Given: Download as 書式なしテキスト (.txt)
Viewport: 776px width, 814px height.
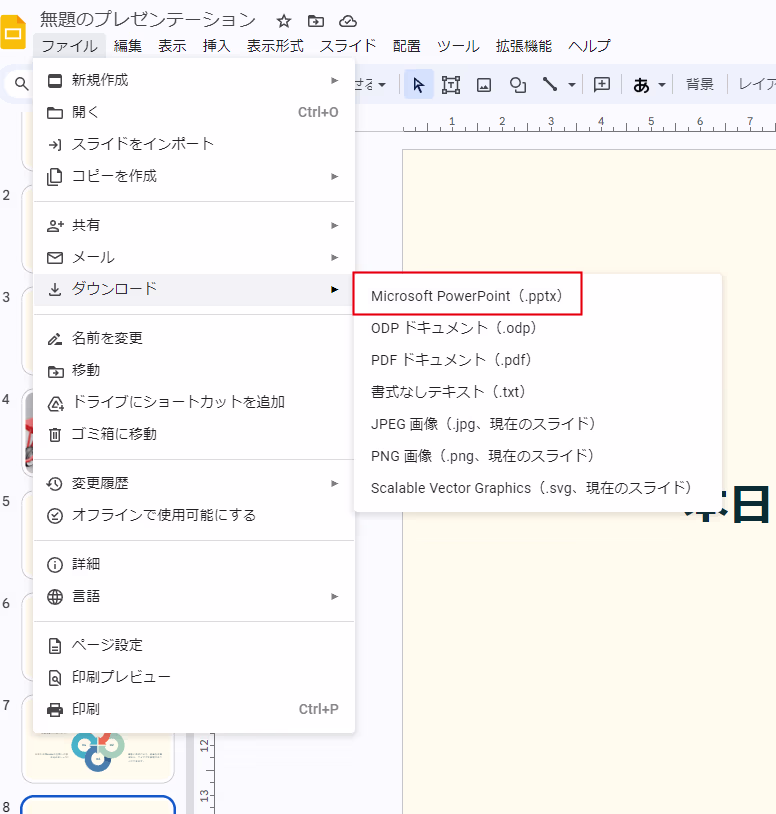Looking at the screenshot, I should tap(538, 392).
